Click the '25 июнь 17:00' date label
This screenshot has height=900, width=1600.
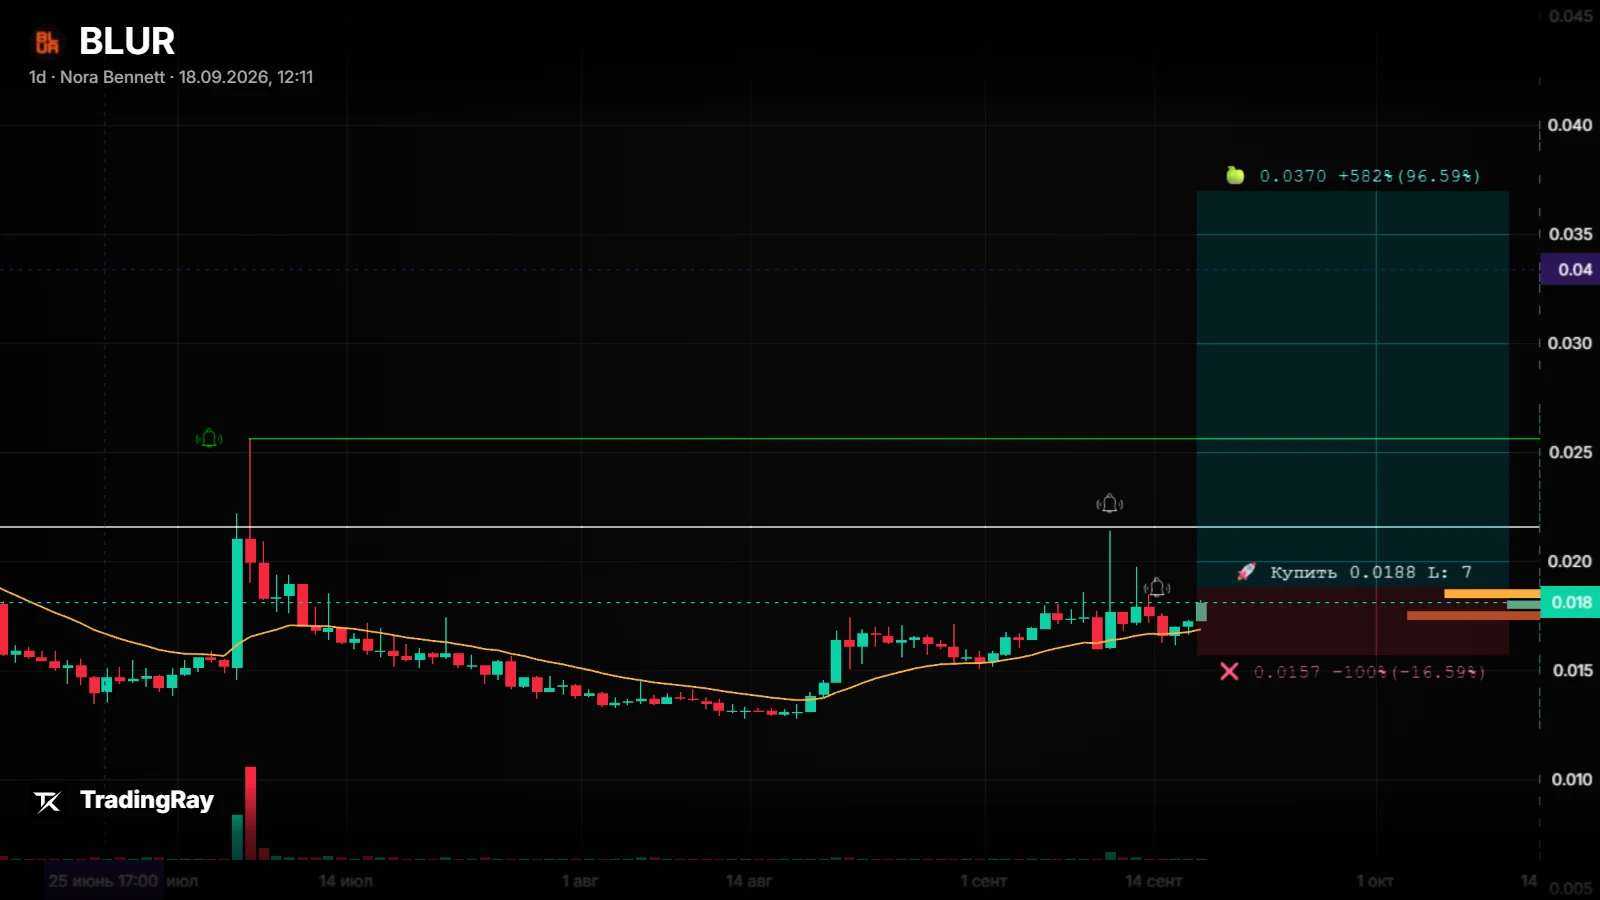103,881
